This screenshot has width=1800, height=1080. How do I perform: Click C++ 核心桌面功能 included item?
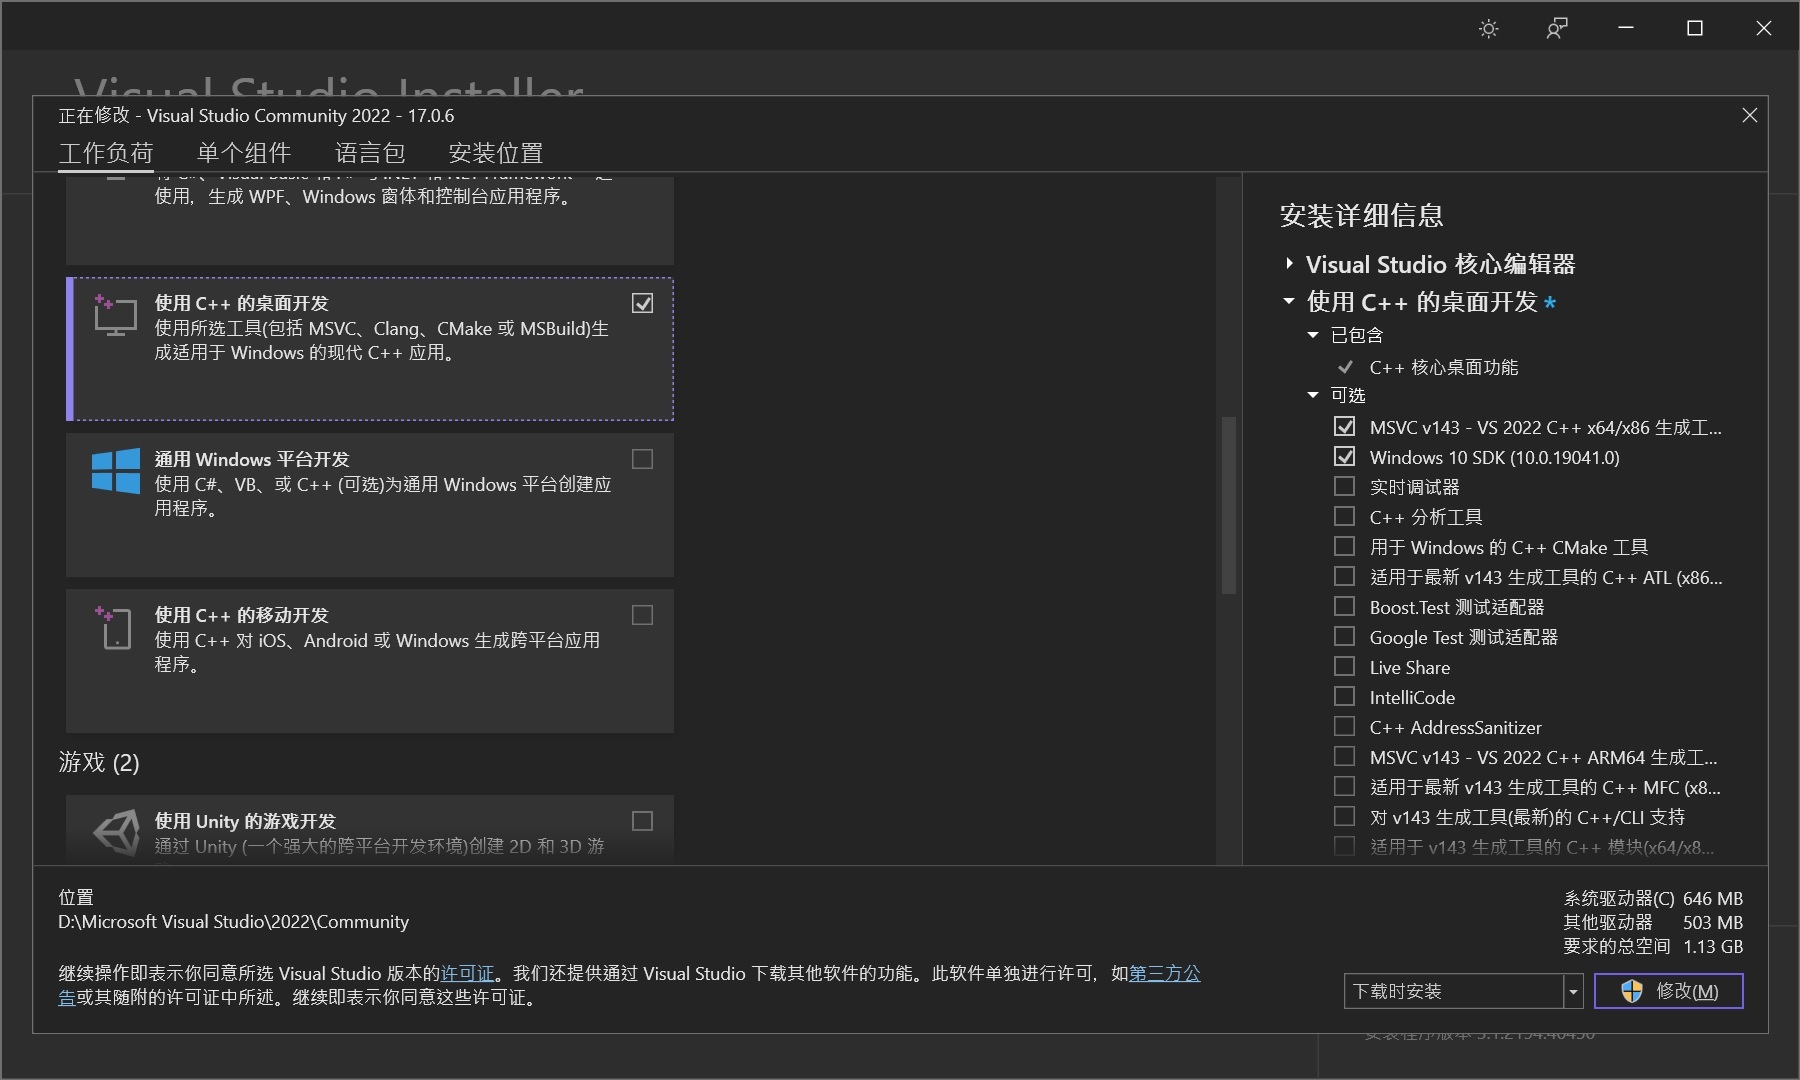pyautogui.click(x=1443, y=367)
